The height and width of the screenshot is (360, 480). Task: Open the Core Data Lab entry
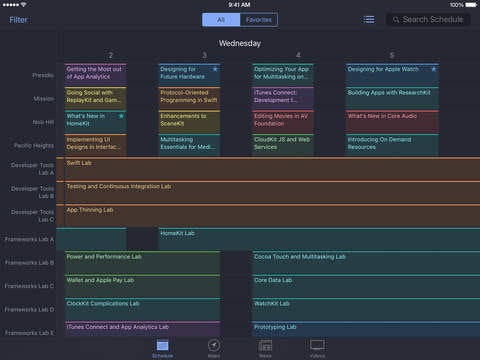[x=366, y=286]
